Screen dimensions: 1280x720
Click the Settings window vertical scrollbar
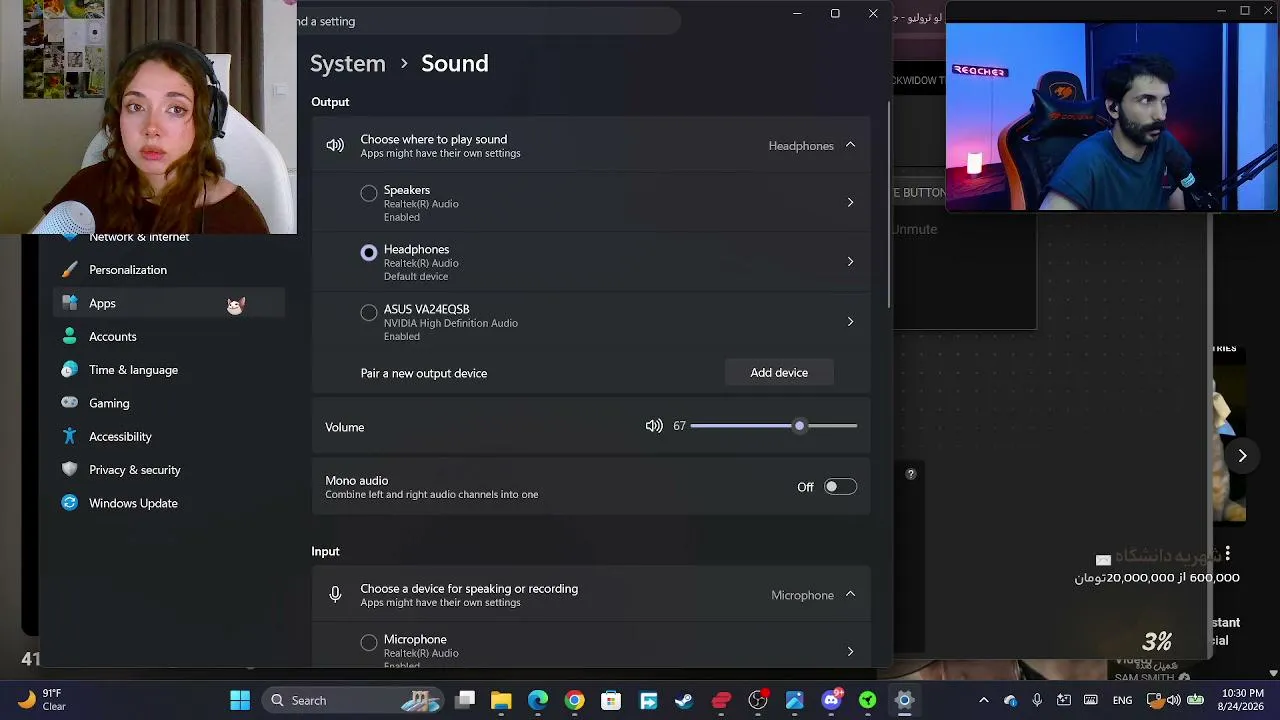point(888,205)
